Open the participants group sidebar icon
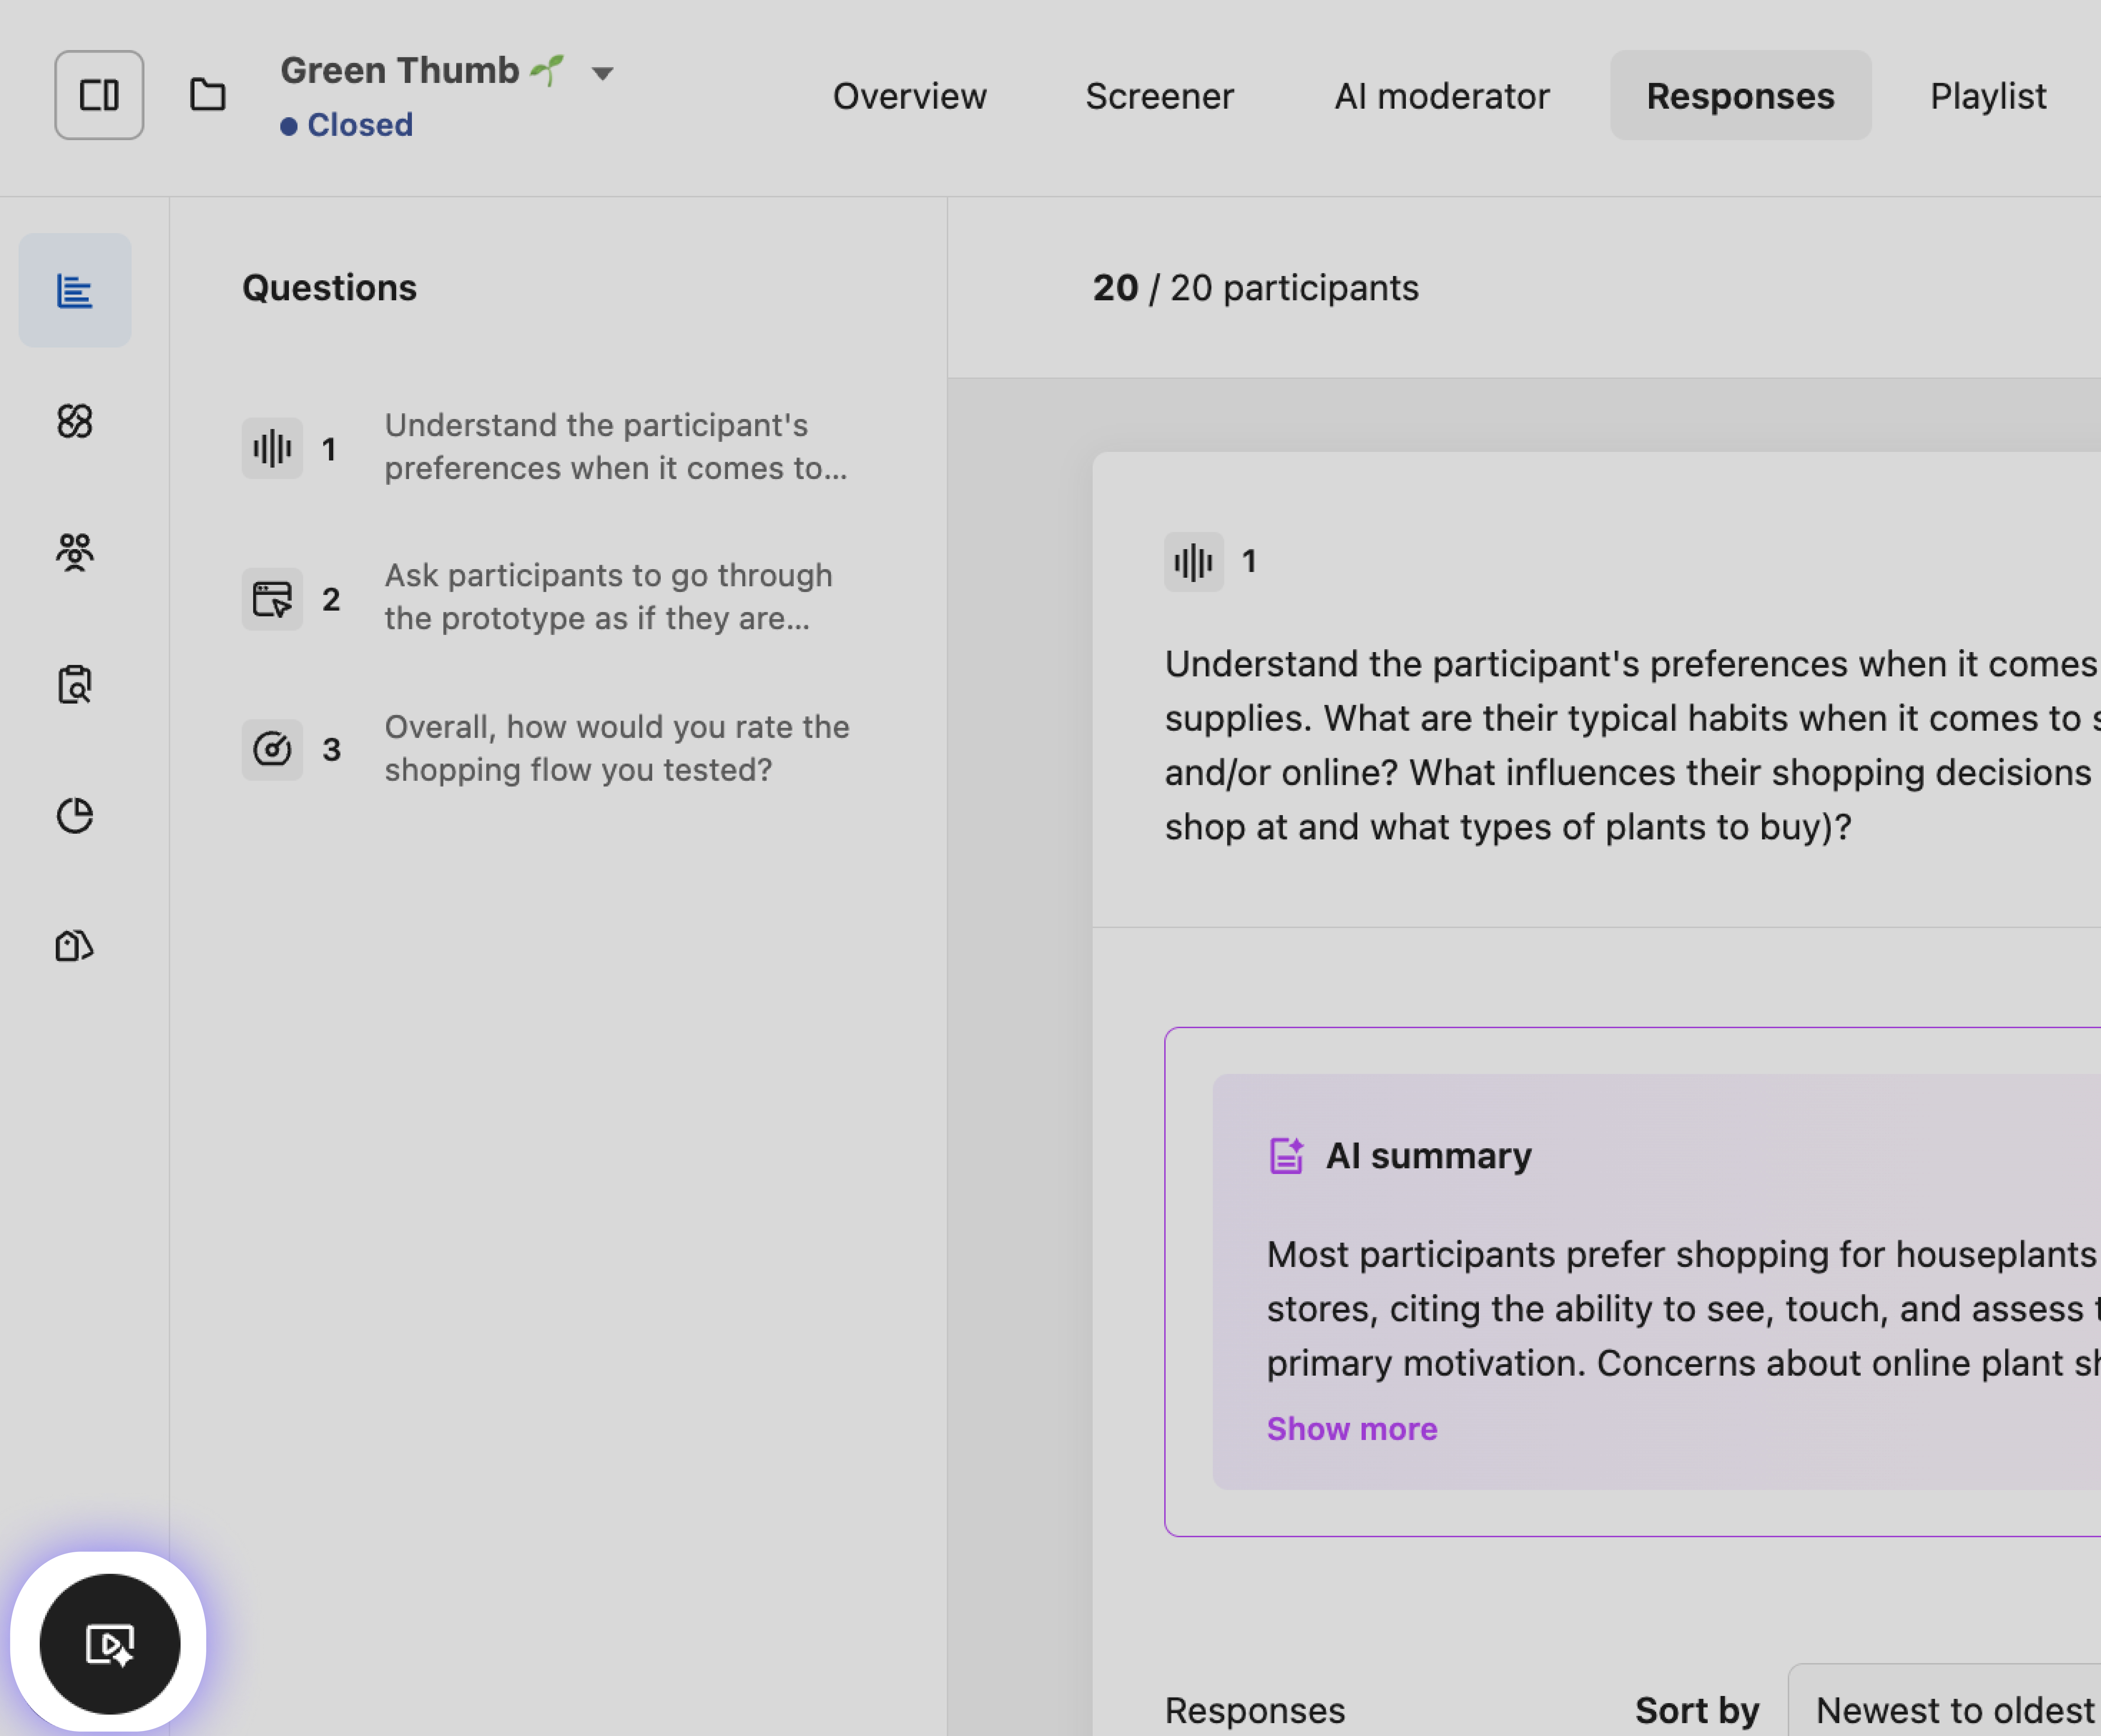The width and height of the screenshot is (2101, 1736). click(x=75, y=552)
